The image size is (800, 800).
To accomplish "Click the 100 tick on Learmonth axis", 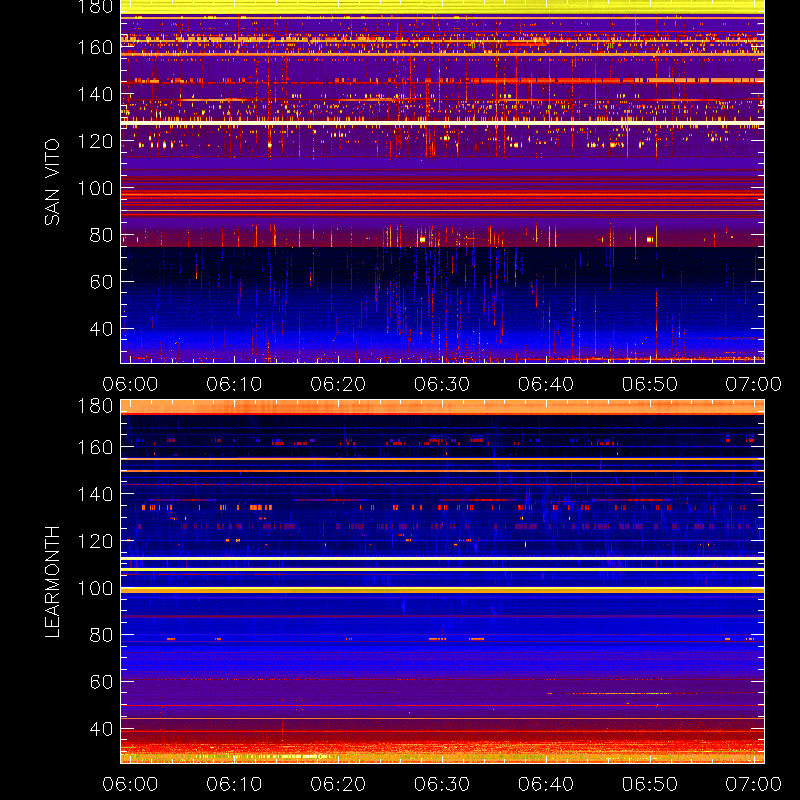I will (95, 588).
